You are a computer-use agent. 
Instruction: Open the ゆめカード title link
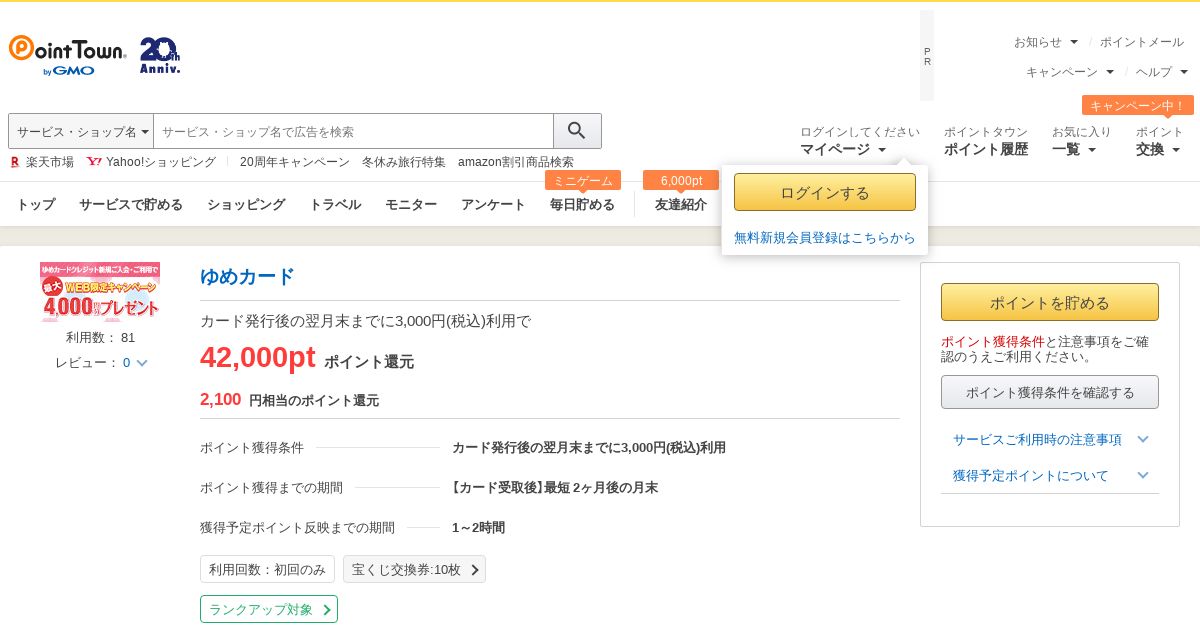coord(247,277)
